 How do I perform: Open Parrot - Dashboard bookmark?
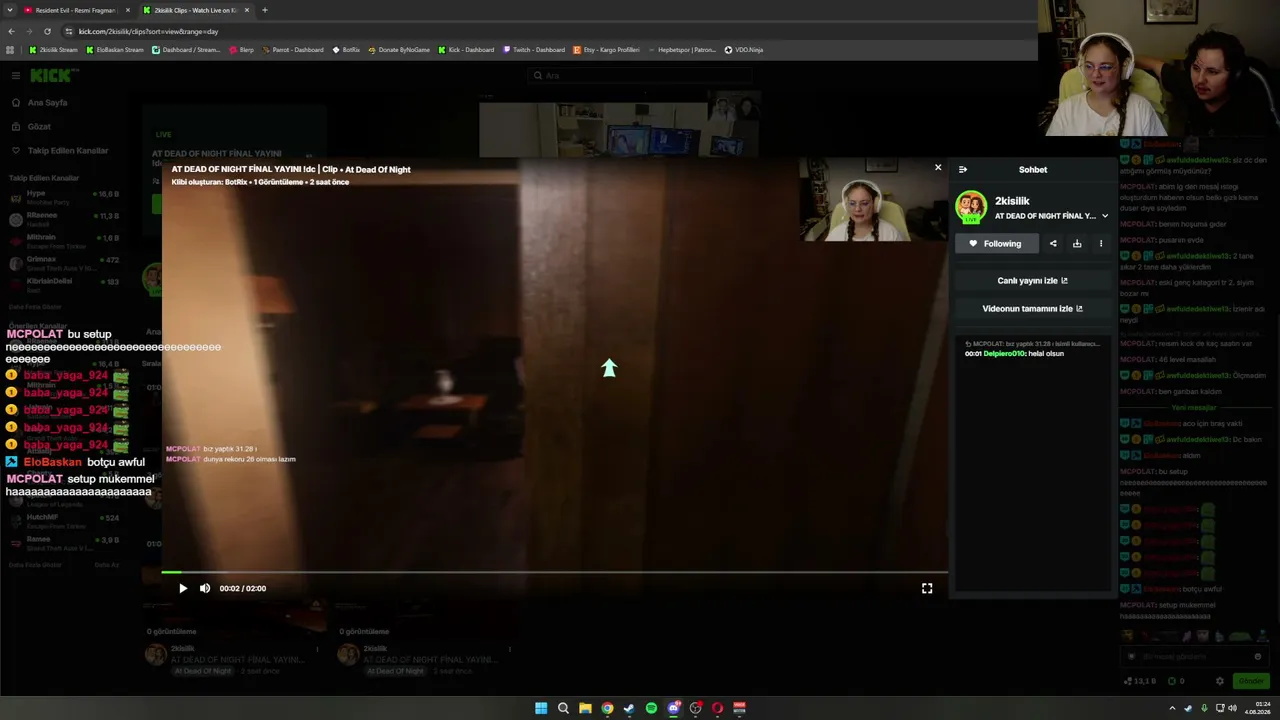293,50
